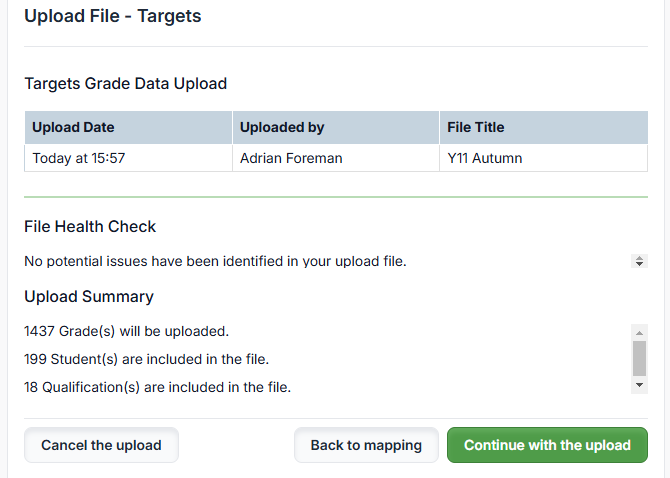Click the Uploaded by column header
This screenshot has height=478, width=670.
tap(336, 127)
